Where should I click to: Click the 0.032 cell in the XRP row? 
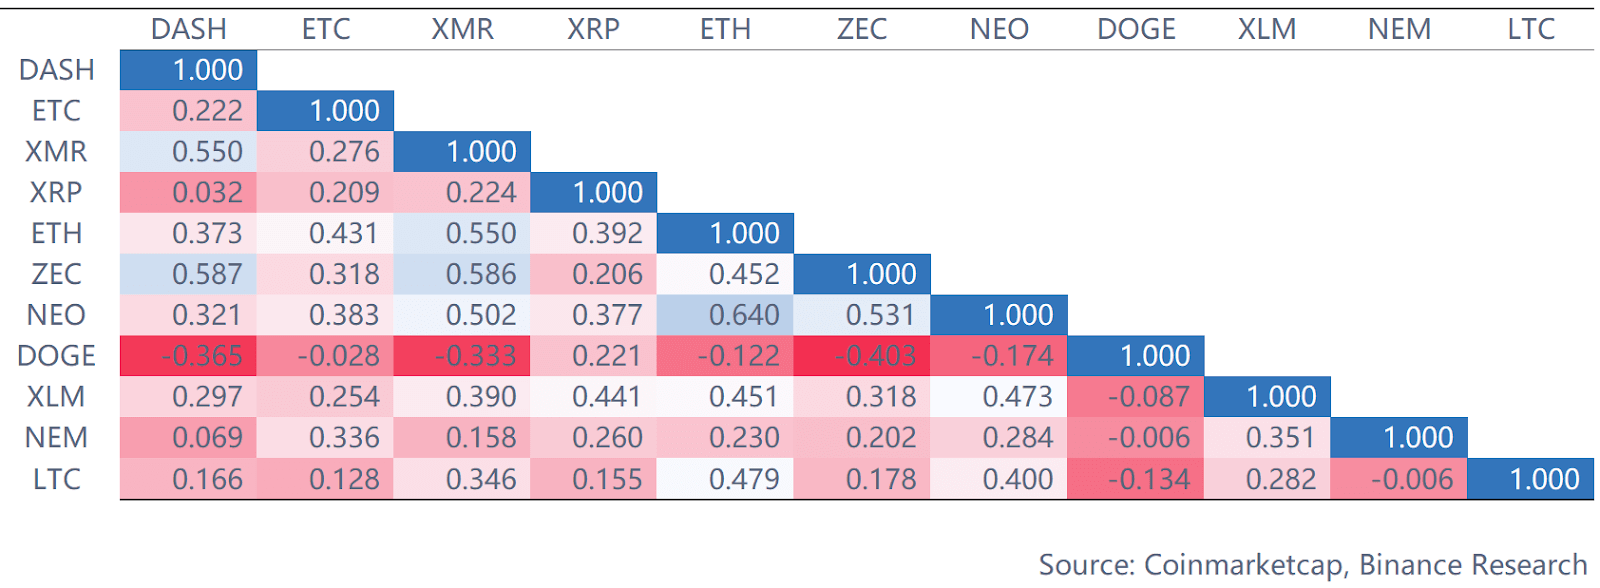tap(189, 192)
